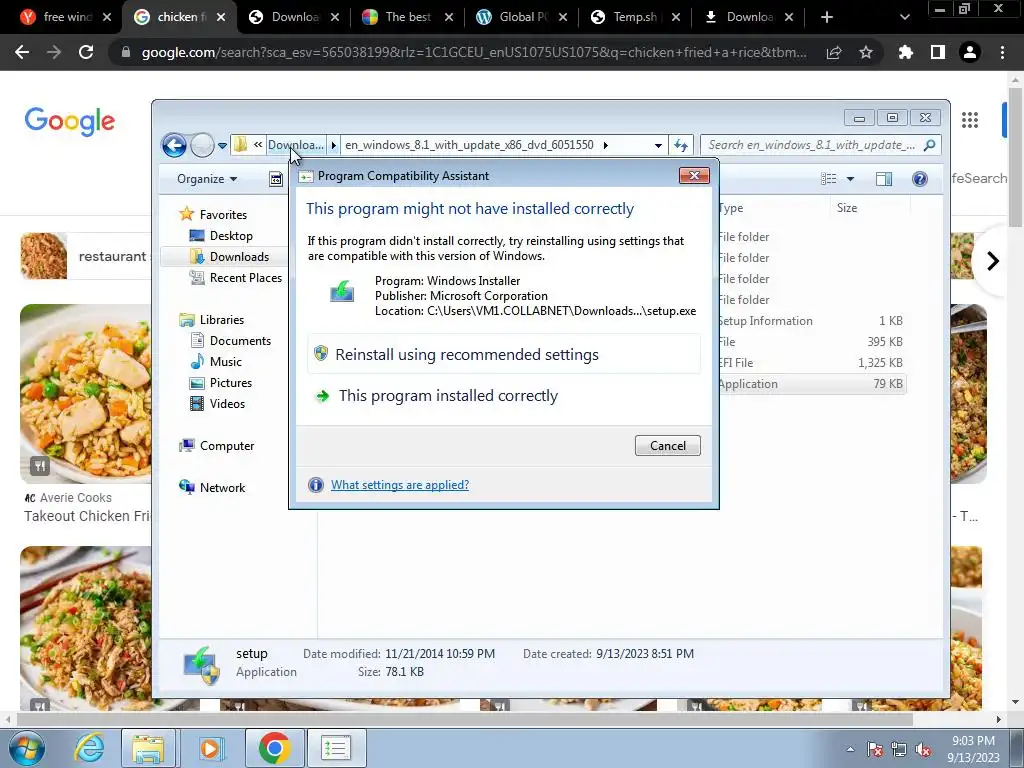Viewport: 1024px width, 768px height.
Task: Open Music library
Action: (225, 361)
